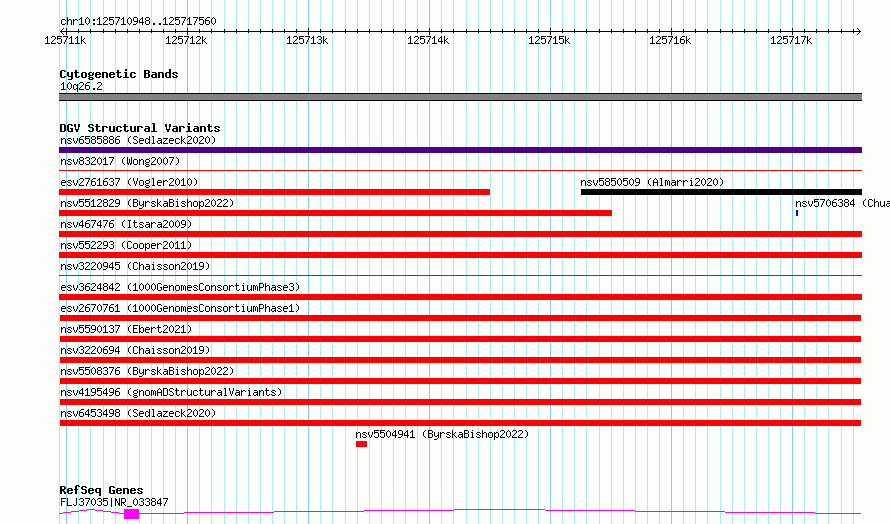Open nsv3220945 (Chaisson2019) label
Image resolution: width=890 pixels, height=524 pixels.
tap(135, 266)
